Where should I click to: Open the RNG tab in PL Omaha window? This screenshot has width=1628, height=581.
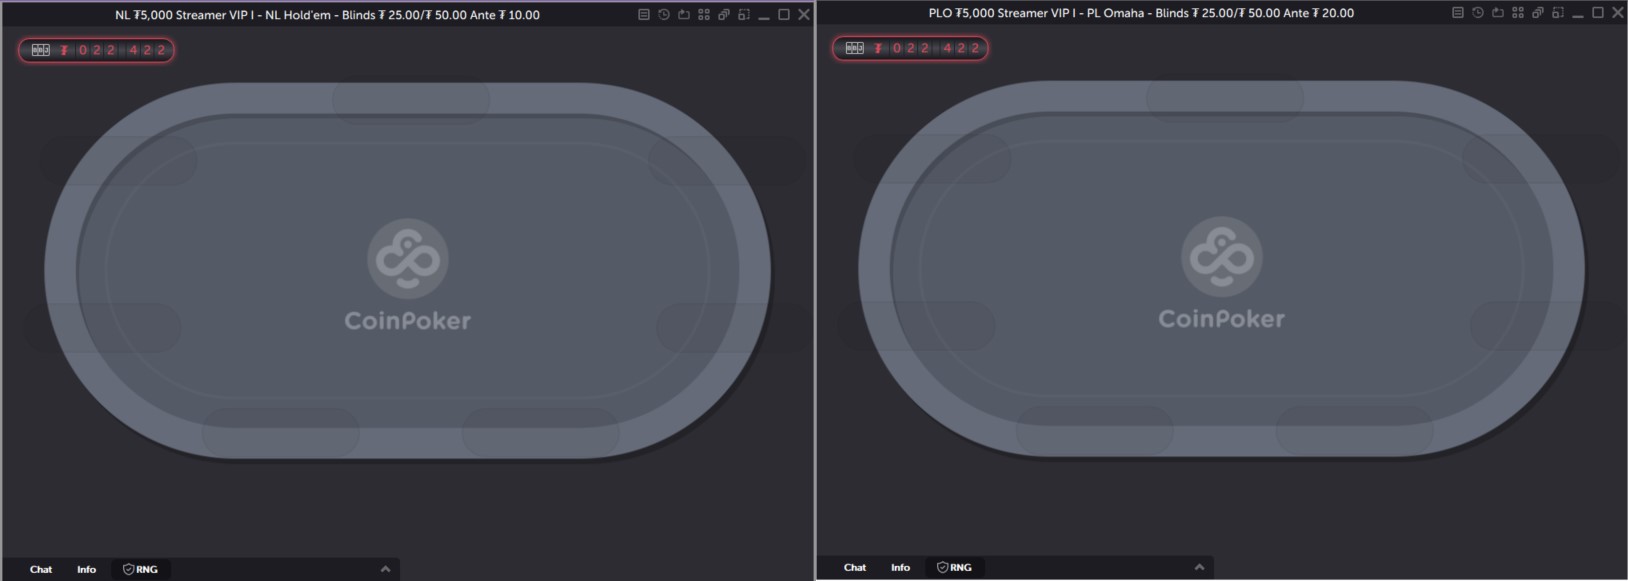[x=954, y=567]
